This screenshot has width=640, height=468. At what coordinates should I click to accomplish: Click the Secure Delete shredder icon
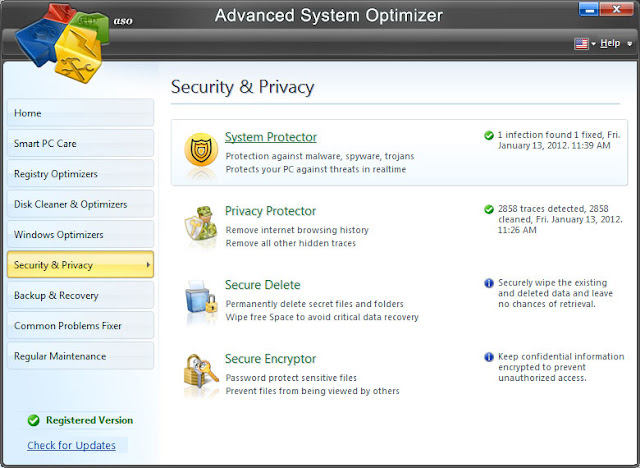coord(201,297)
